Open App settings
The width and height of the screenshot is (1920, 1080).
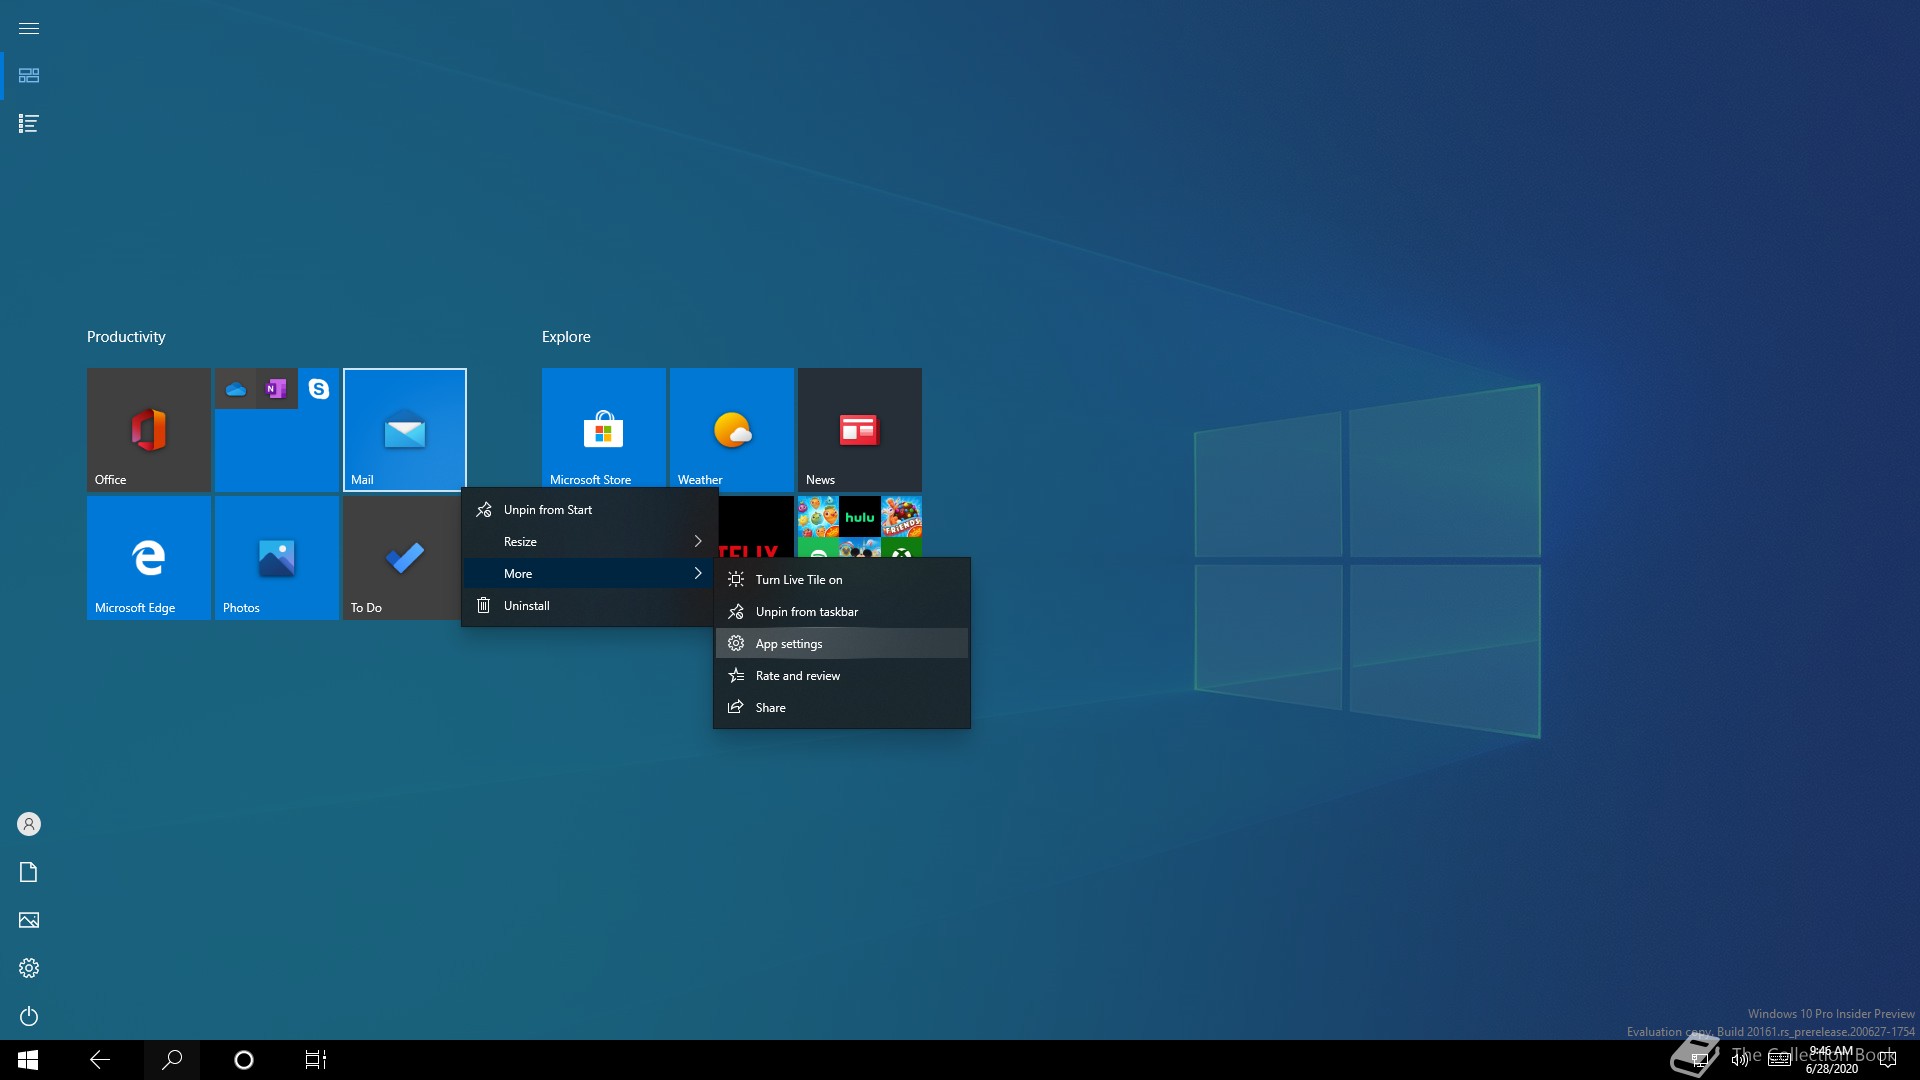[x=842, y=644]
